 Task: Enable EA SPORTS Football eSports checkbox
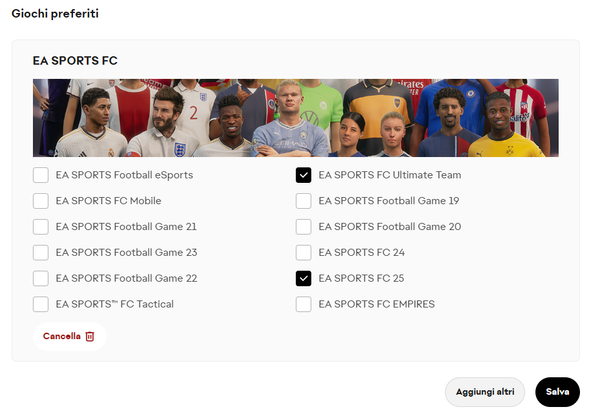pyautogui.click(x=41, y=175)
